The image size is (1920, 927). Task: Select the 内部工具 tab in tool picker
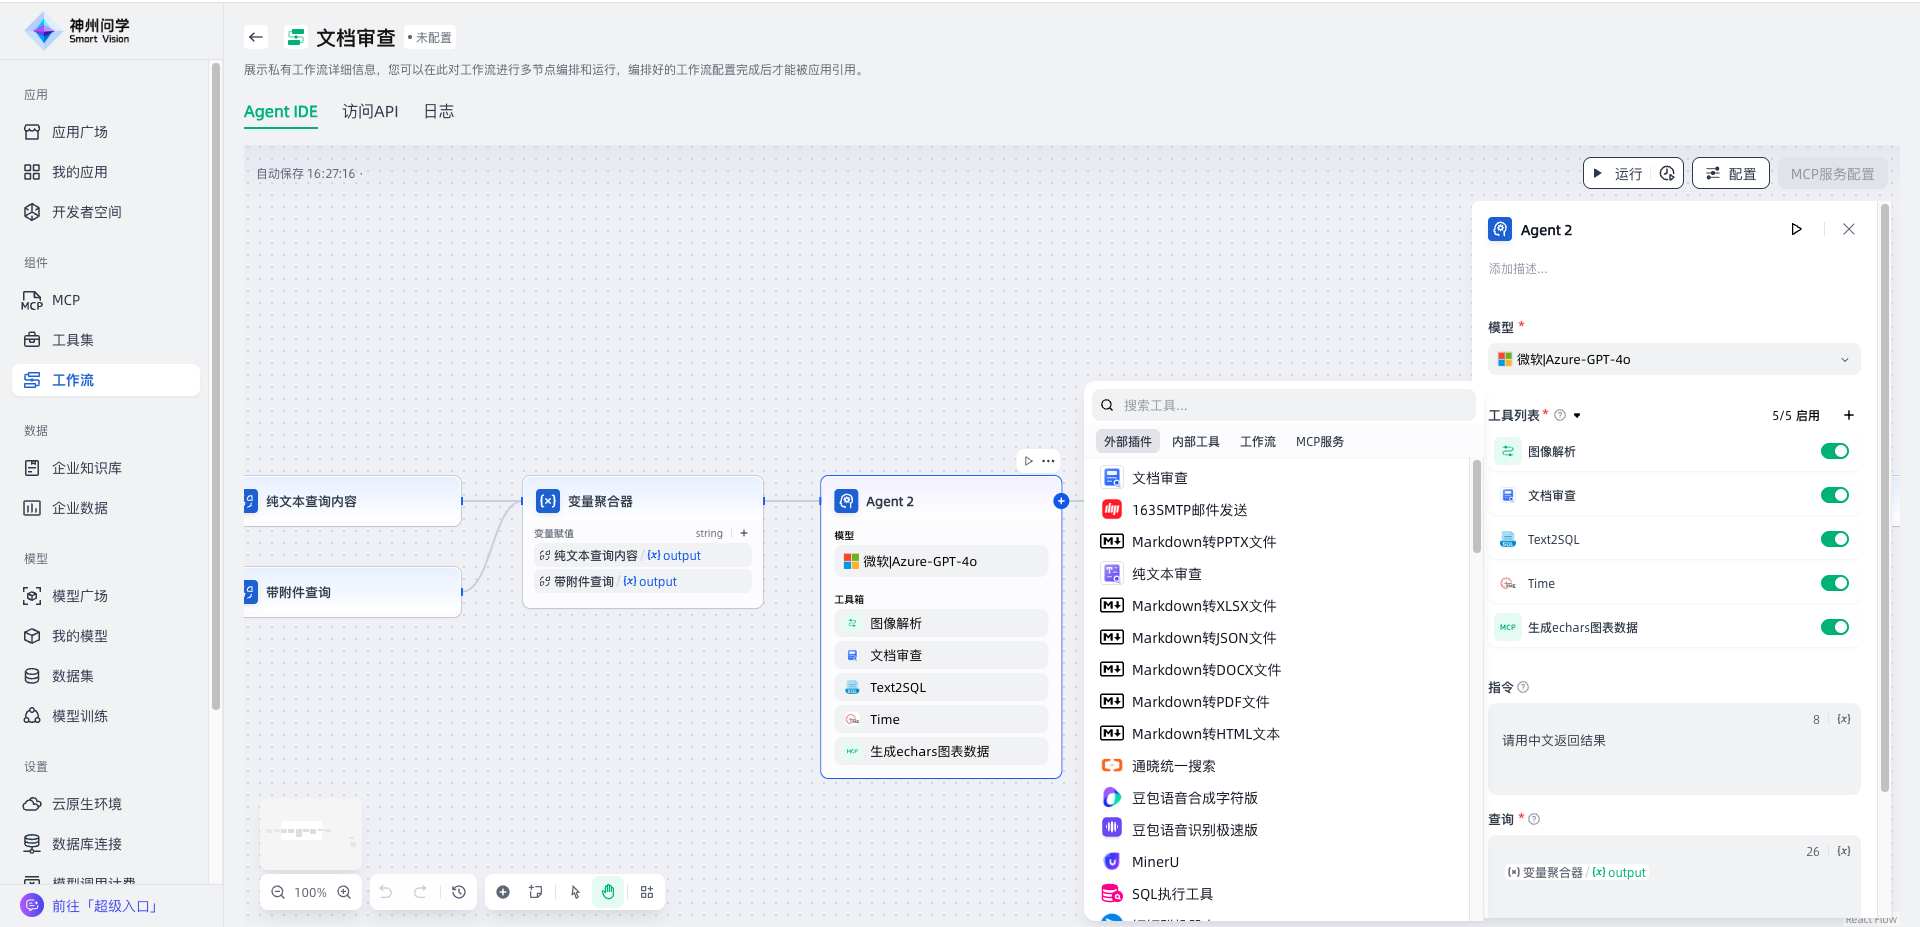click(1195, 441)
